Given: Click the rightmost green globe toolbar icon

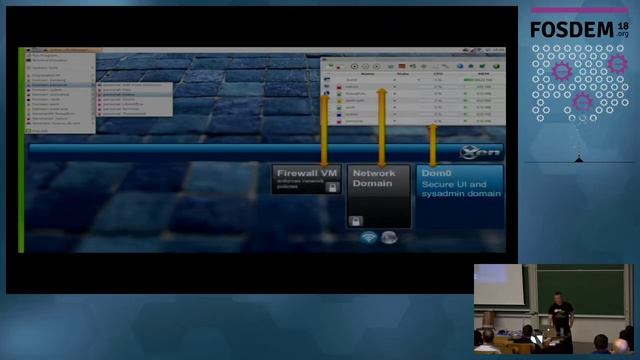Looking at the screenshot, I should (497, 66).
